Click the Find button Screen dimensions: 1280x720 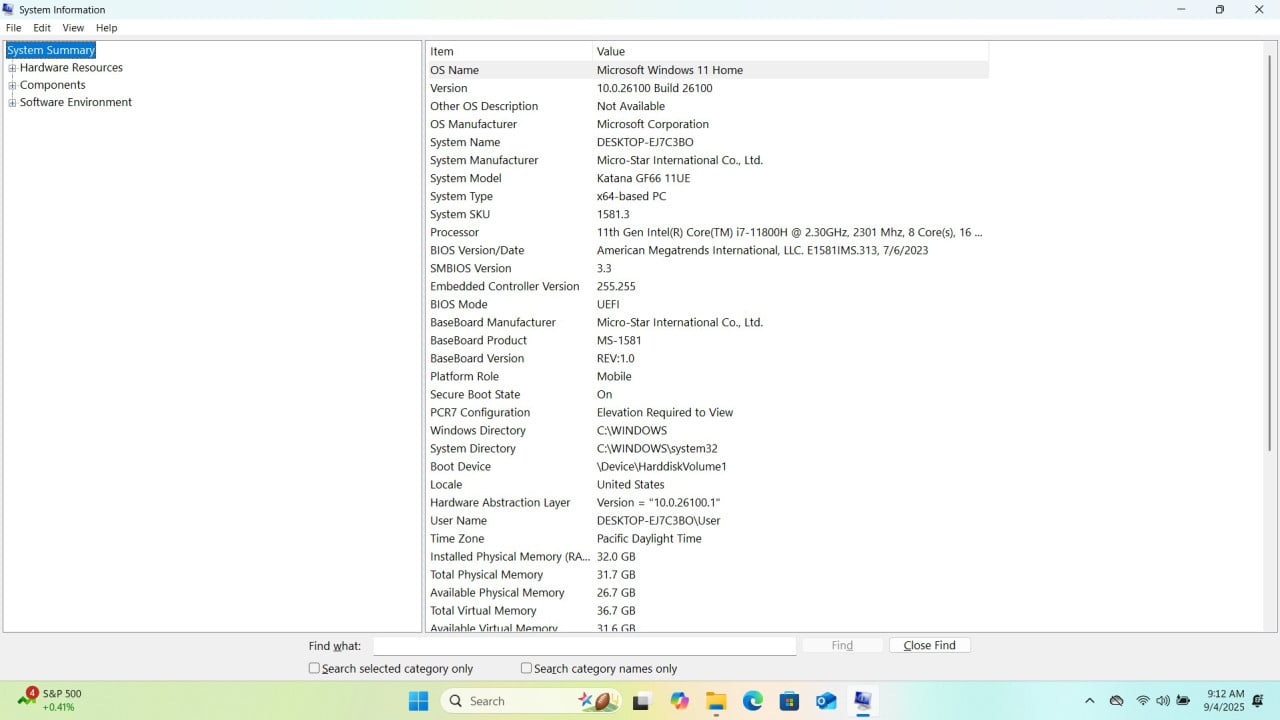(x=842, y=645)
